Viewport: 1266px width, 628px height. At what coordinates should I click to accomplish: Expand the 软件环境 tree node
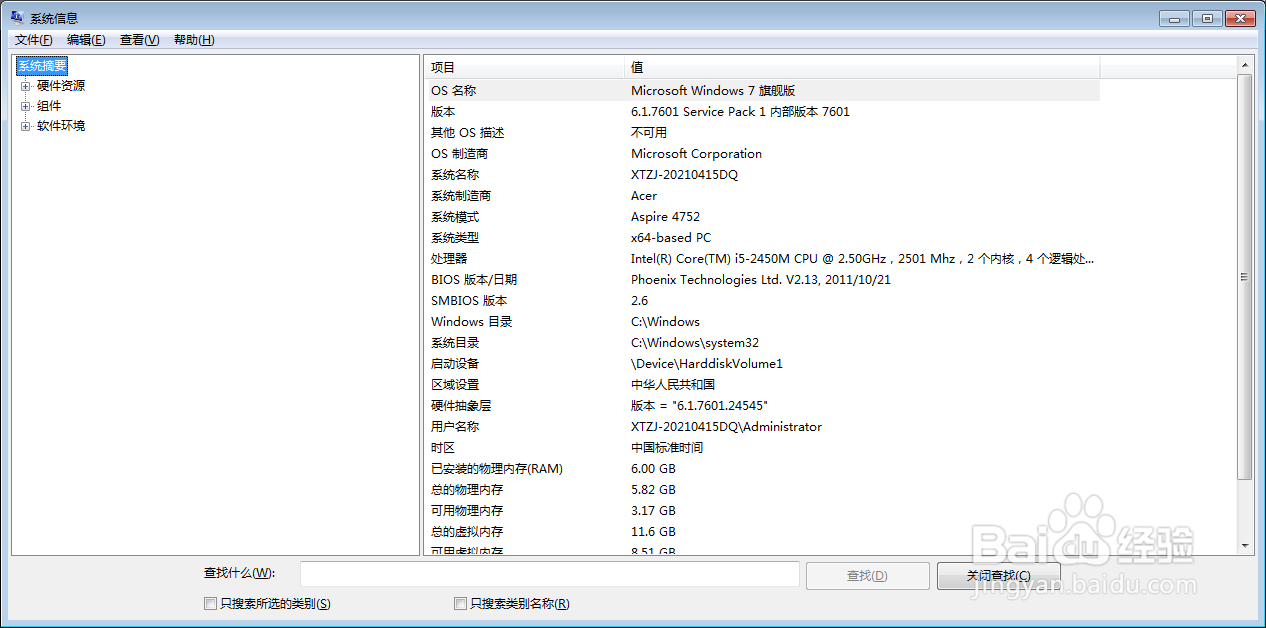[26, 126]
